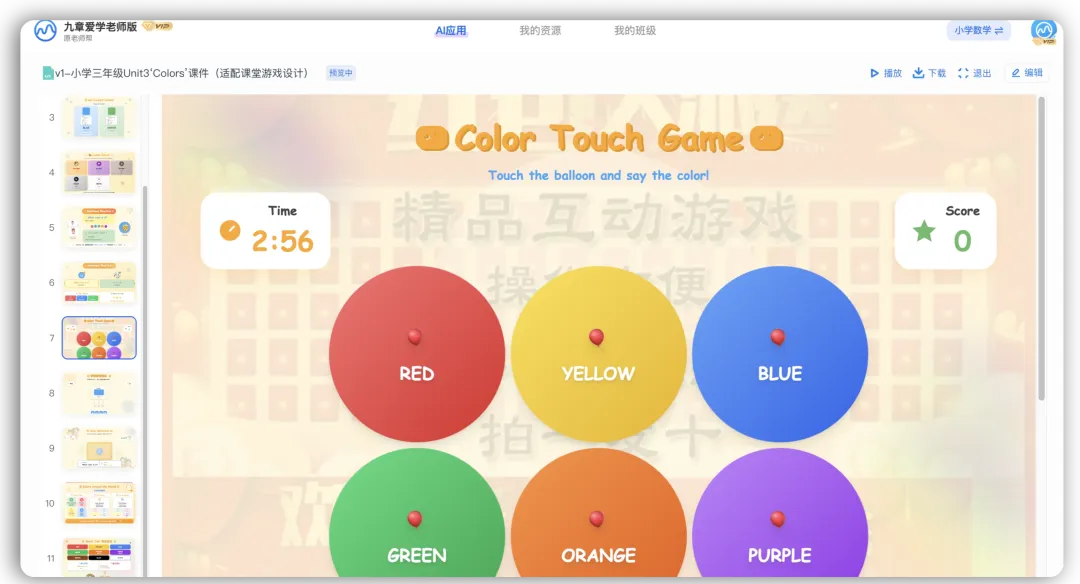Touch the BLUE balloon circle
This screenshot has width=1080, height=584.
click(x=780, y=354)
